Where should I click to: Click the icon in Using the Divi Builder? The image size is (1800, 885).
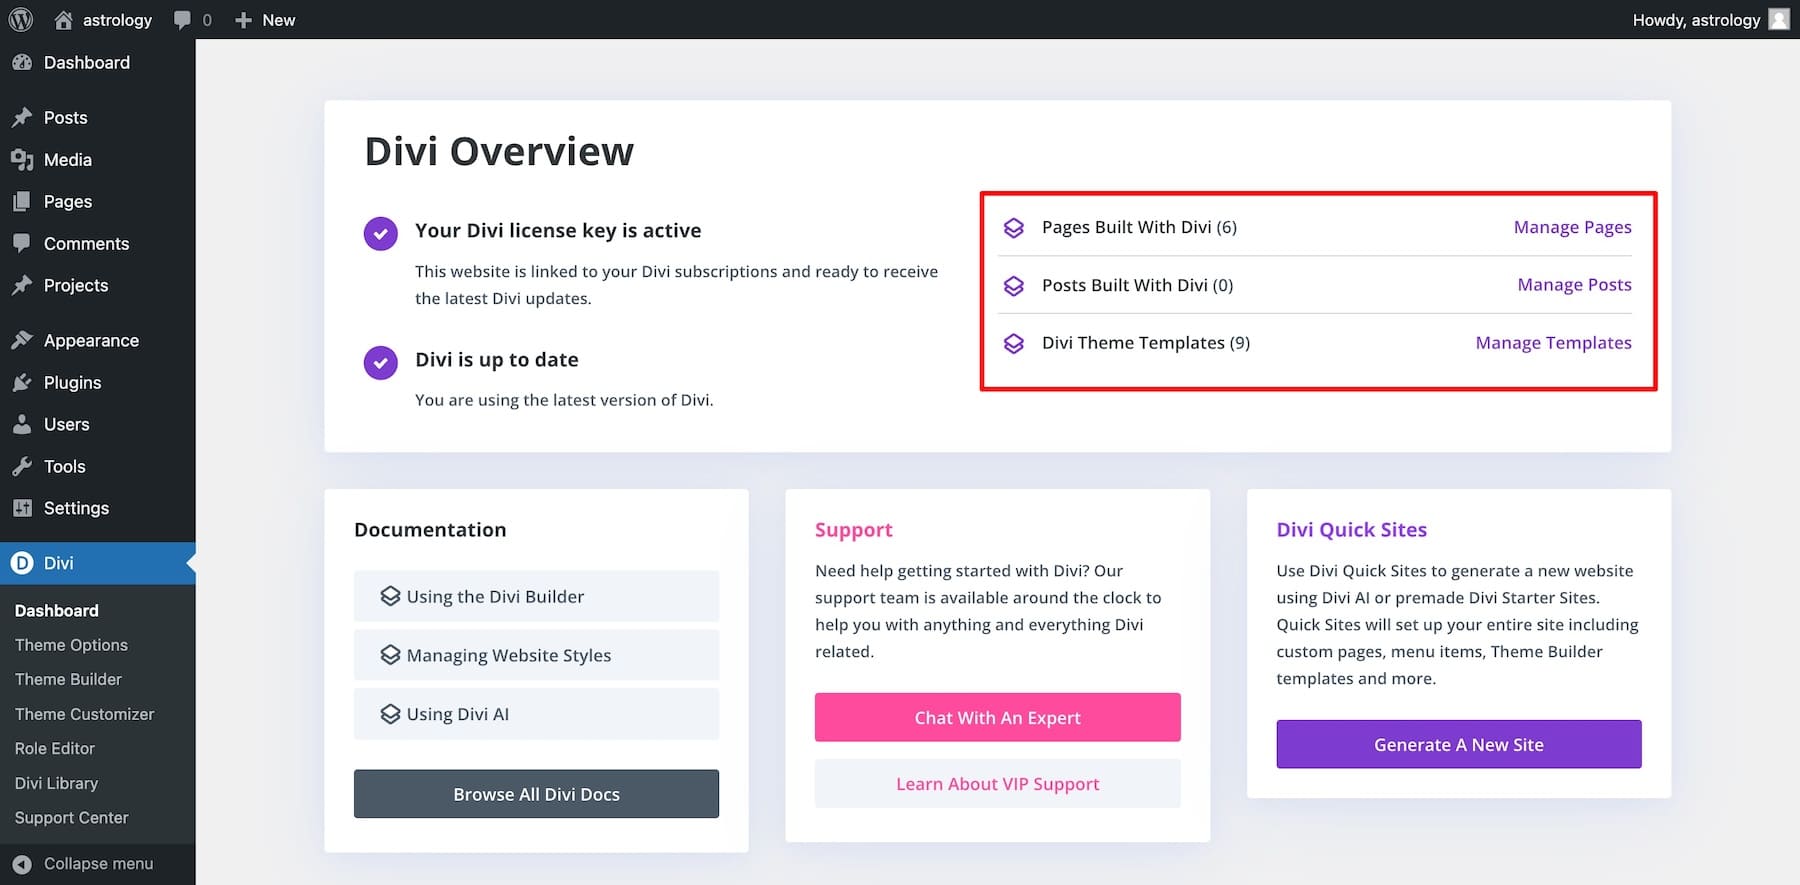(x=390, y=596)
